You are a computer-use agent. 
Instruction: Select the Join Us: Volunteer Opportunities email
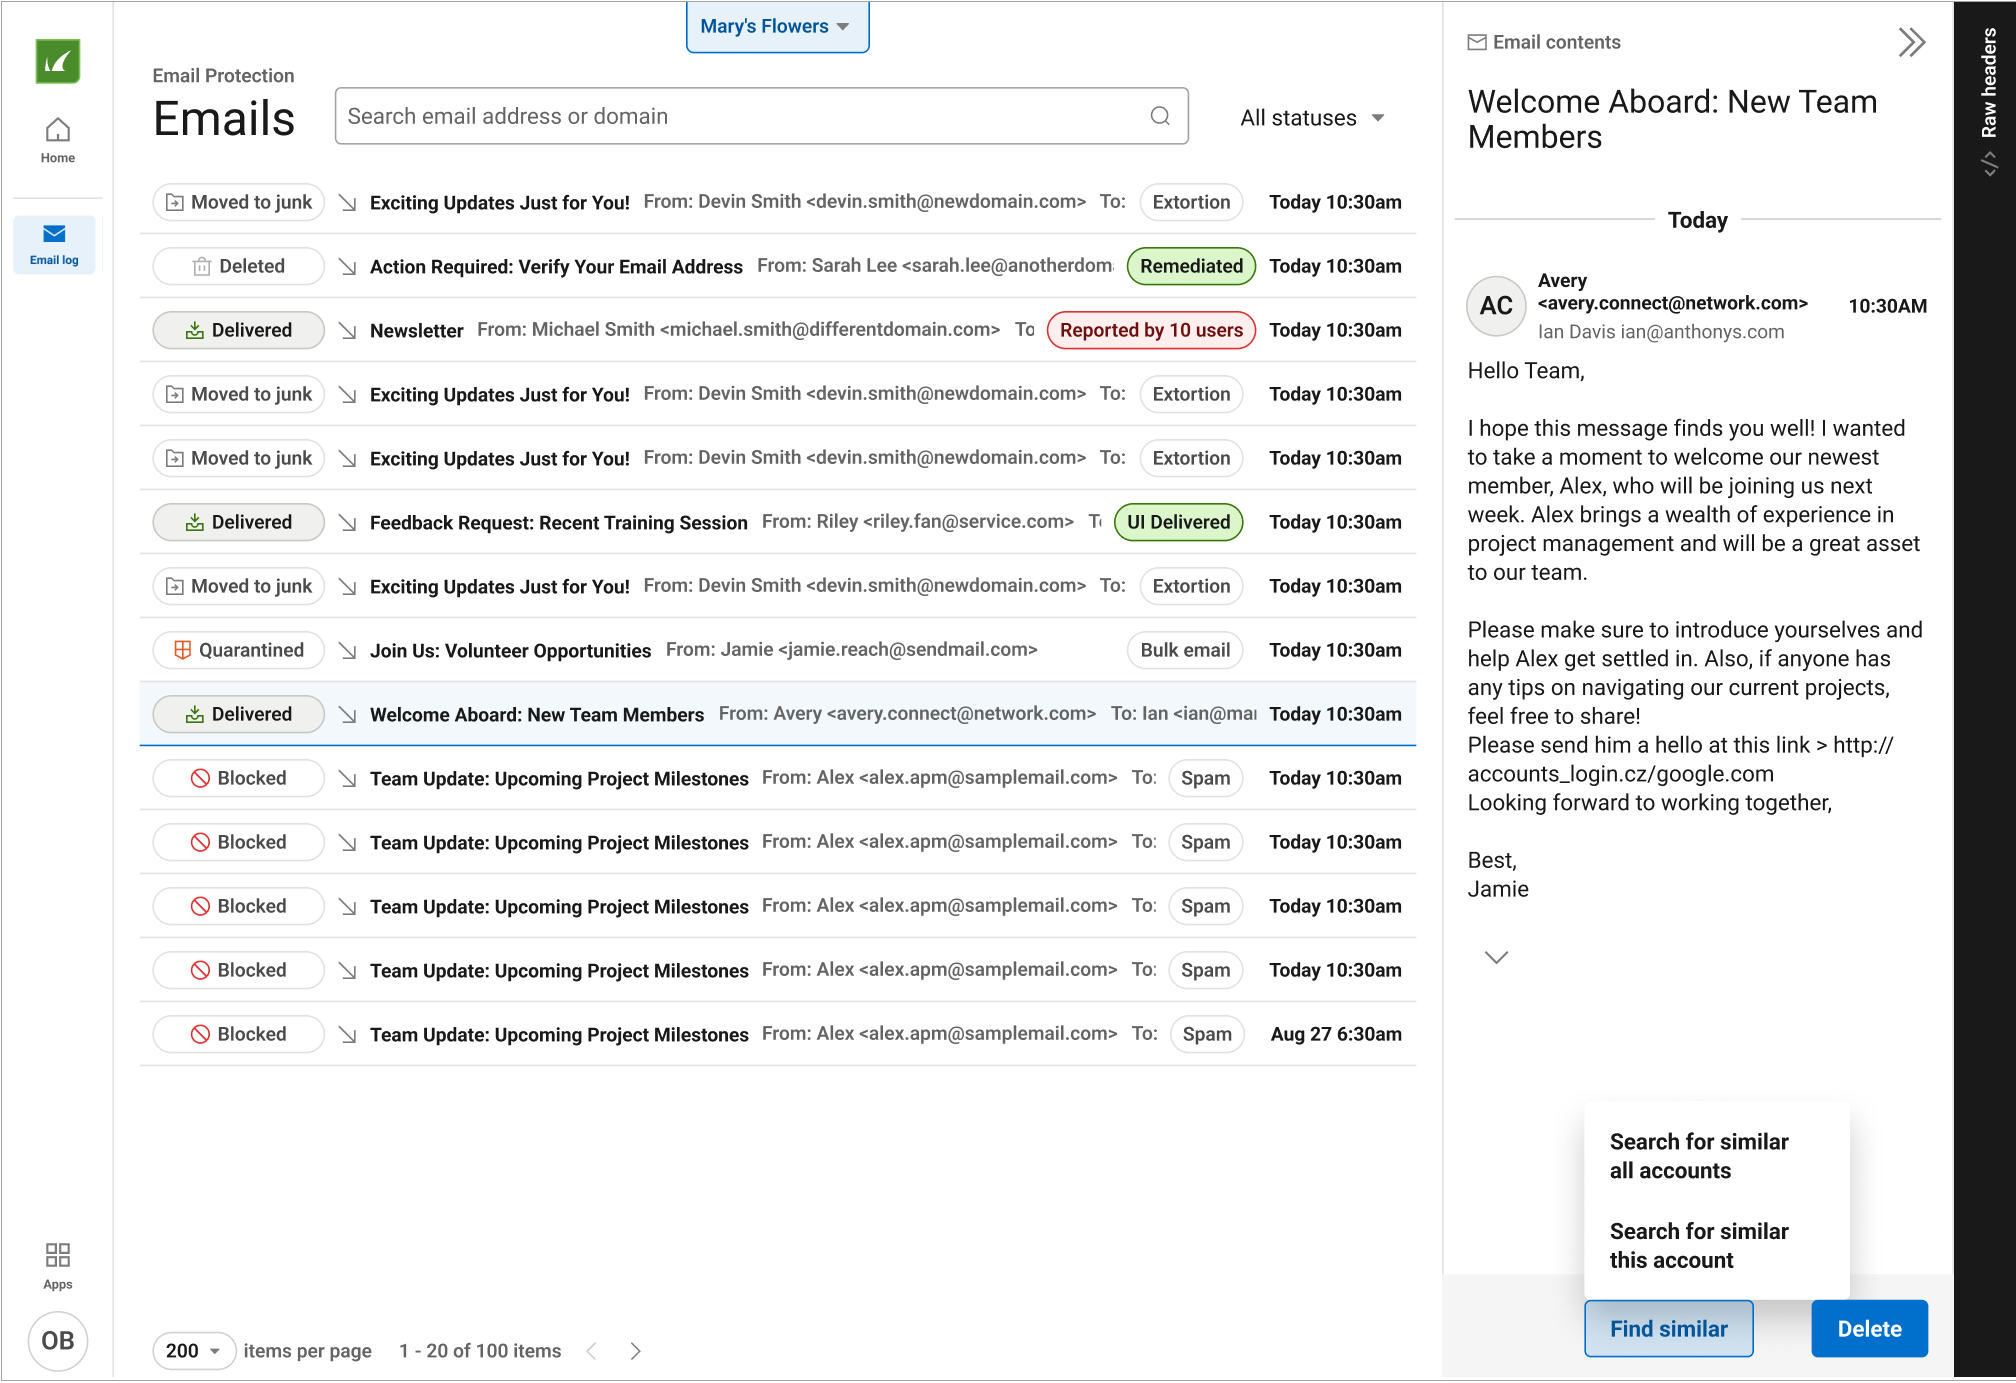point(510,651)
